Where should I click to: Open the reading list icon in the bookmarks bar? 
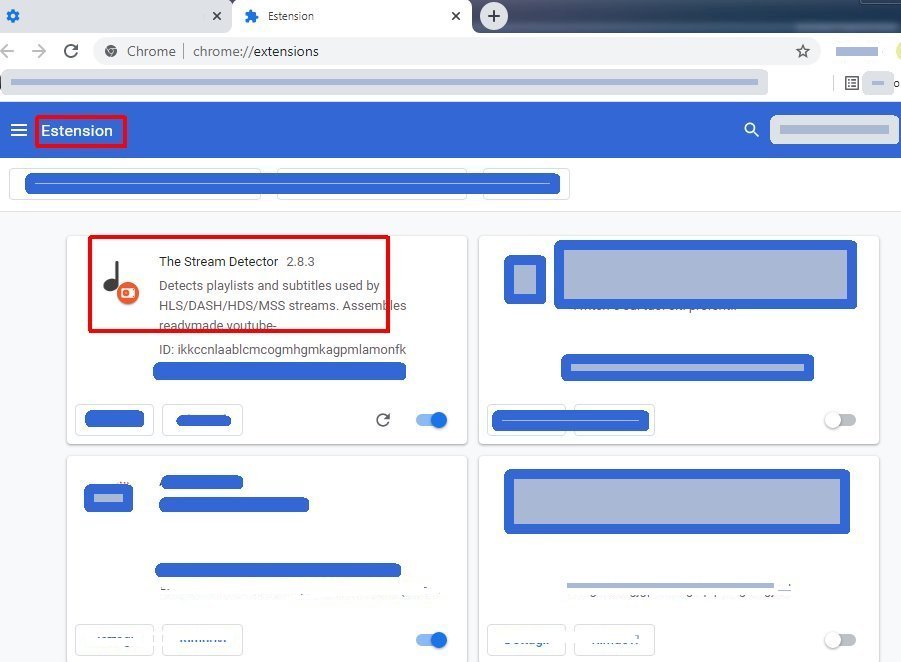coord(852,83)
